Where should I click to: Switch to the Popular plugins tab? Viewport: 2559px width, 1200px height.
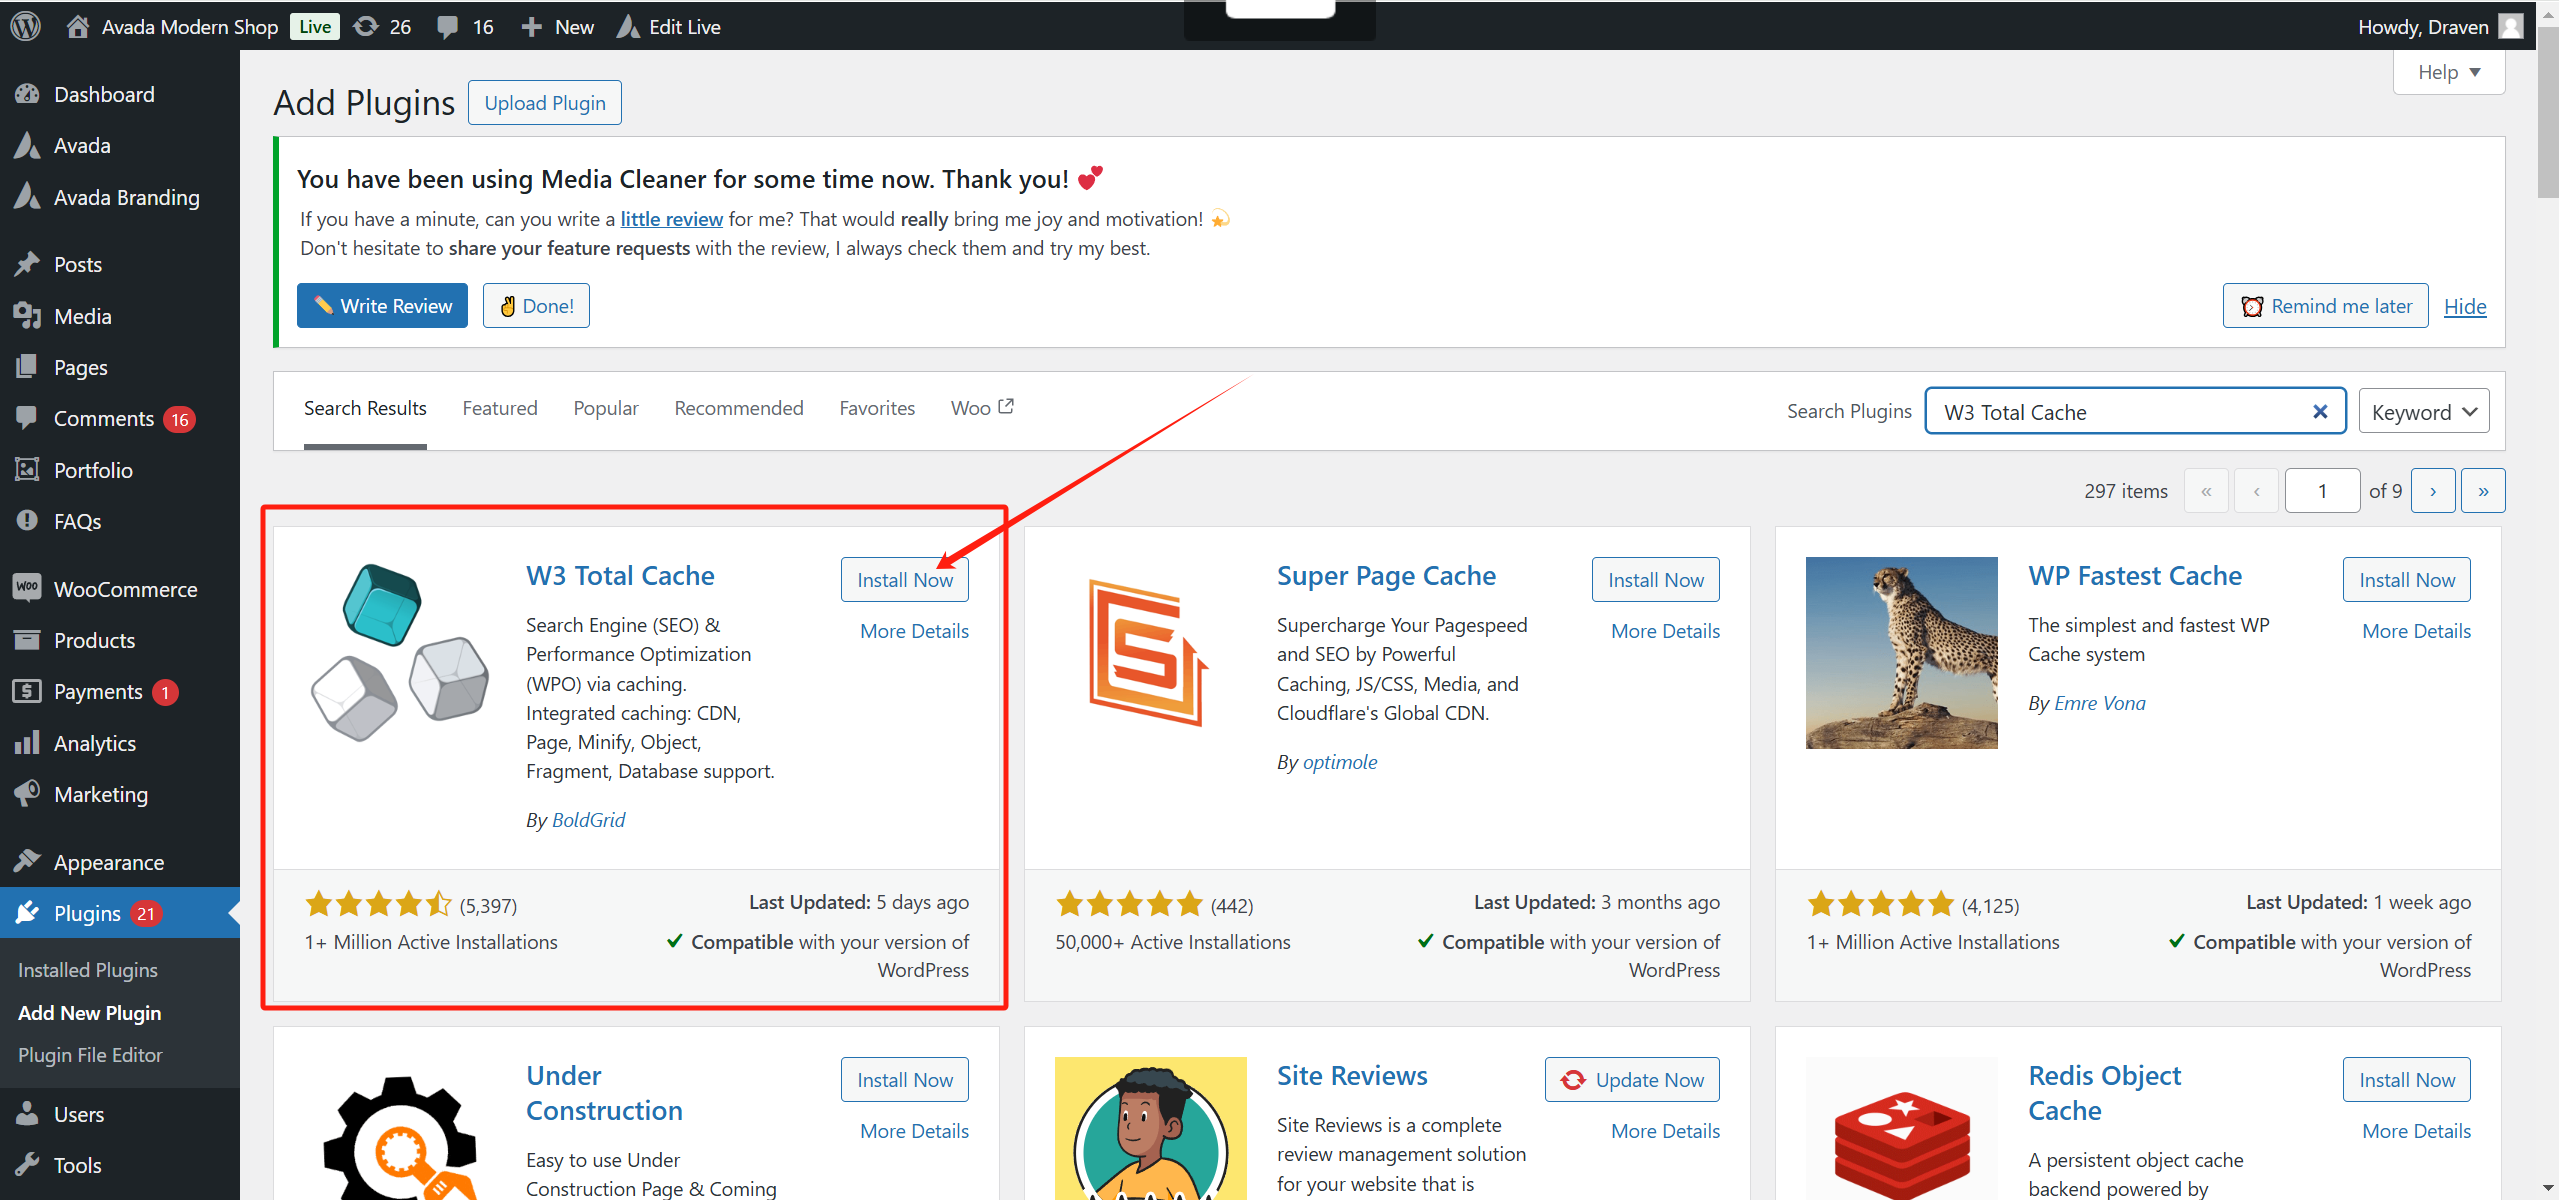605,408
